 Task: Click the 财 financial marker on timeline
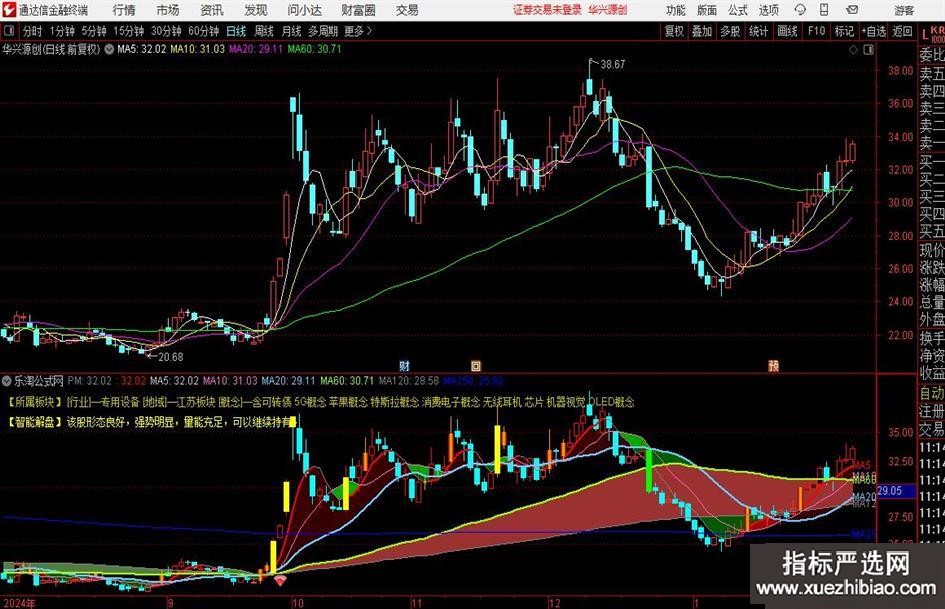pyautogui.click(x=405, y=365)
